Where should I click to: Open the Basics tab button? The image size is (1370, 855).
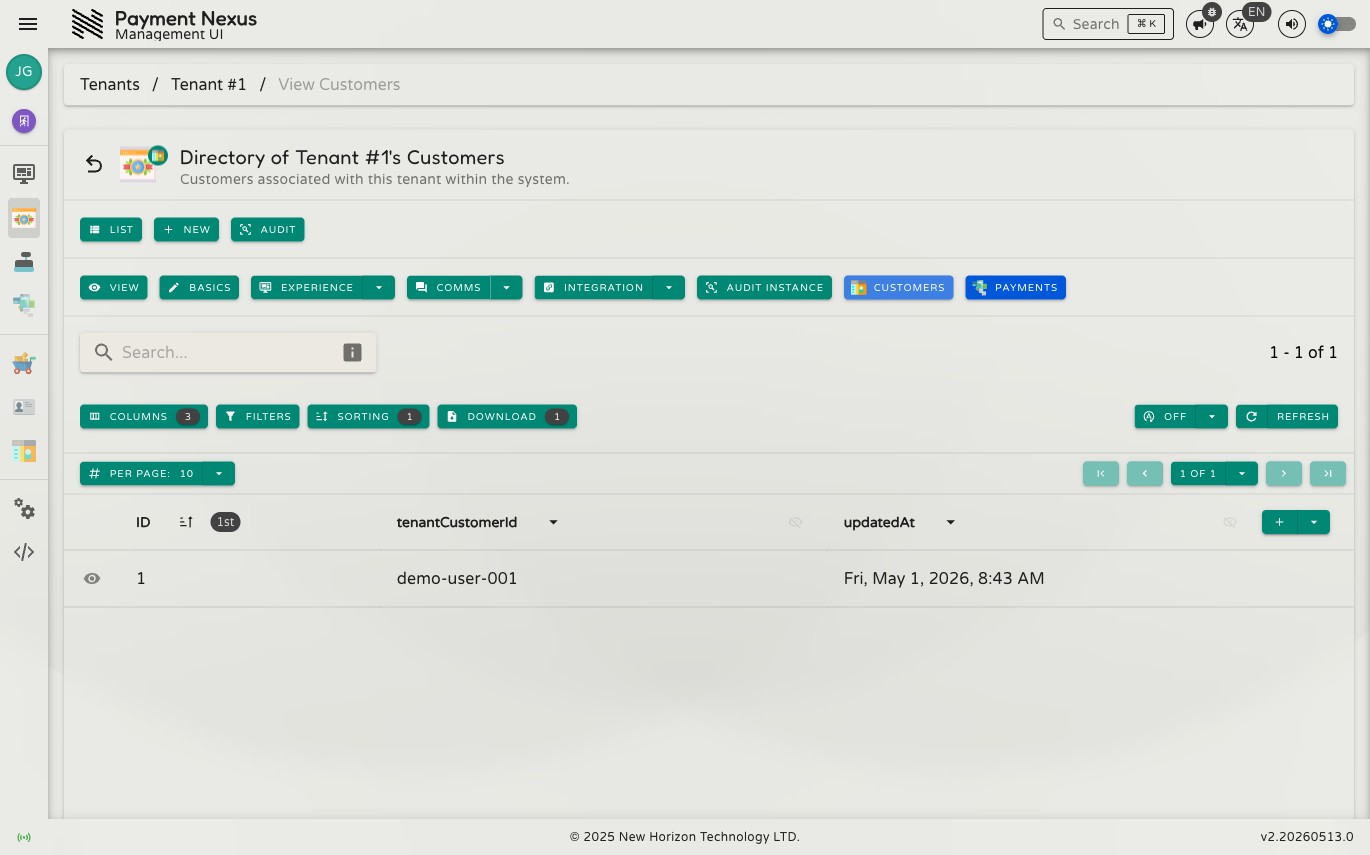click(199, 287)
